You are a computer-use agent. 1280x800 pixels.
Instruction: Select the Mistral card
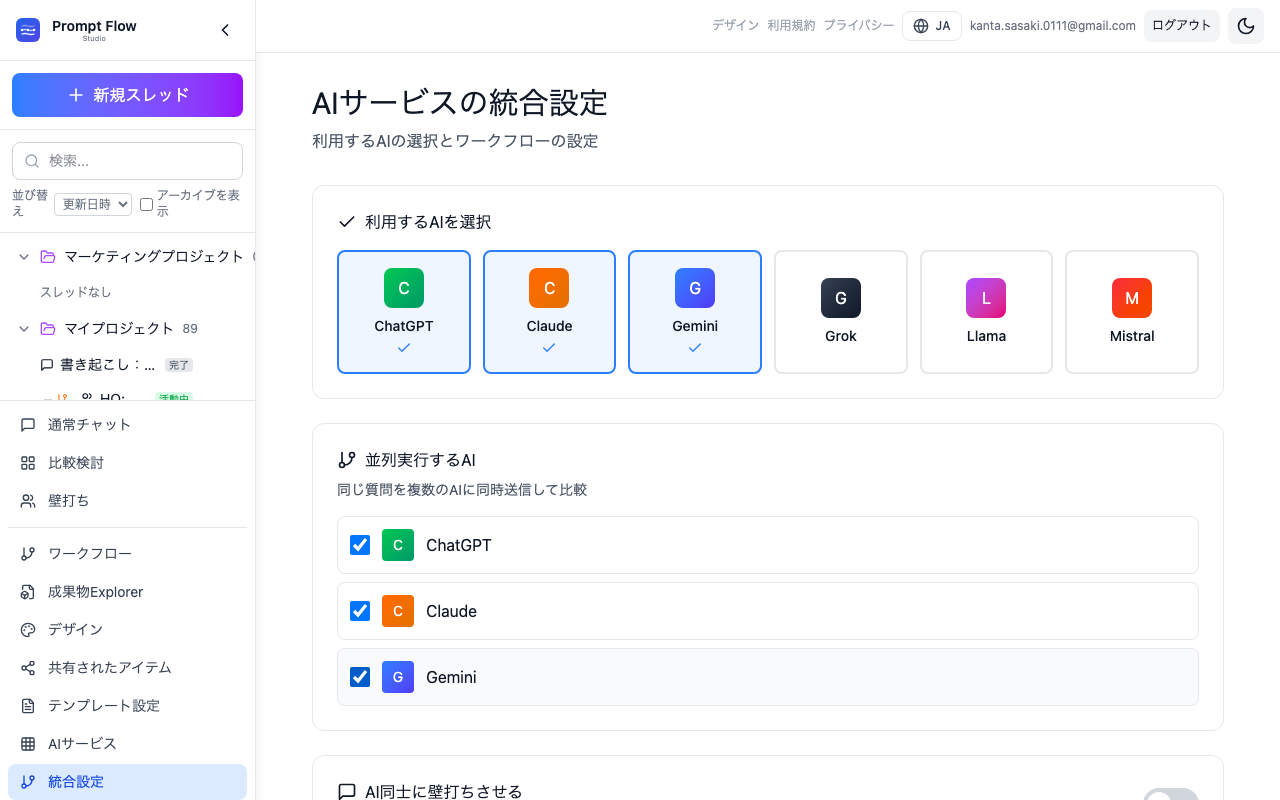[x=1132, y=312]
